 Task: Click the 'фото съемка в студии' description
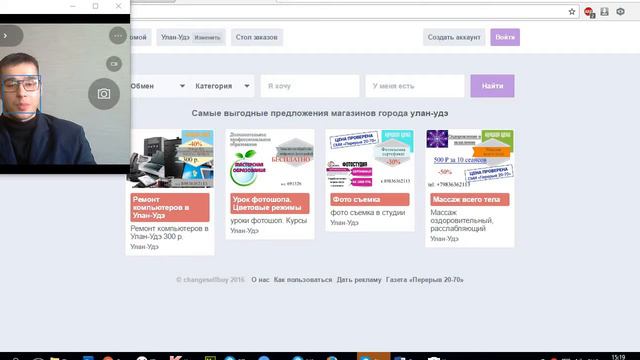[x=368, y=213]
